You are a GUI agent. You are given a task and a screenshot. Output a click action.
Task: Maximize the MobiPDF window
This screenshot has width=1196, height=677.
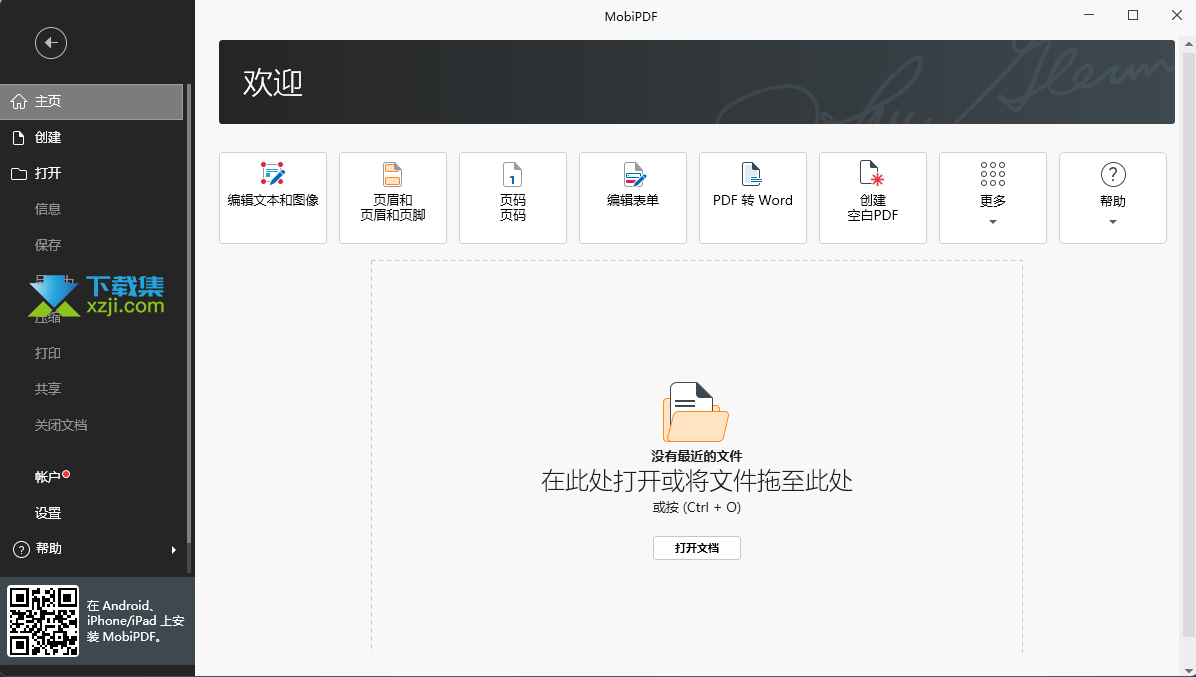pos(1133,15)
